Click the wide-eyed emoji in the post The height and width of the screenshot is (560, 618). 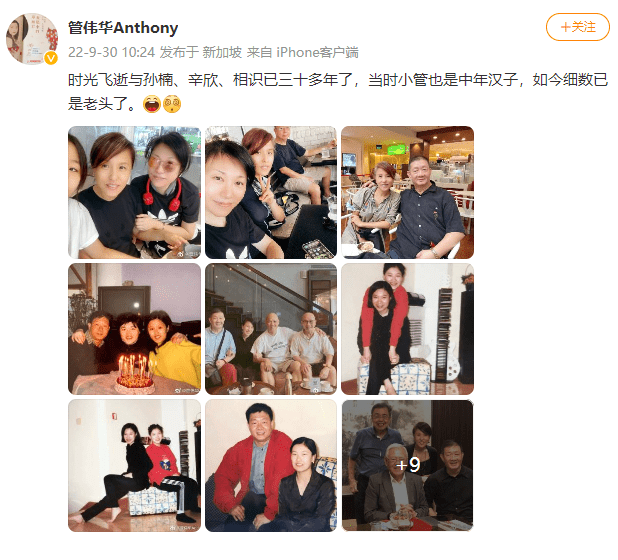pos(171,104)
